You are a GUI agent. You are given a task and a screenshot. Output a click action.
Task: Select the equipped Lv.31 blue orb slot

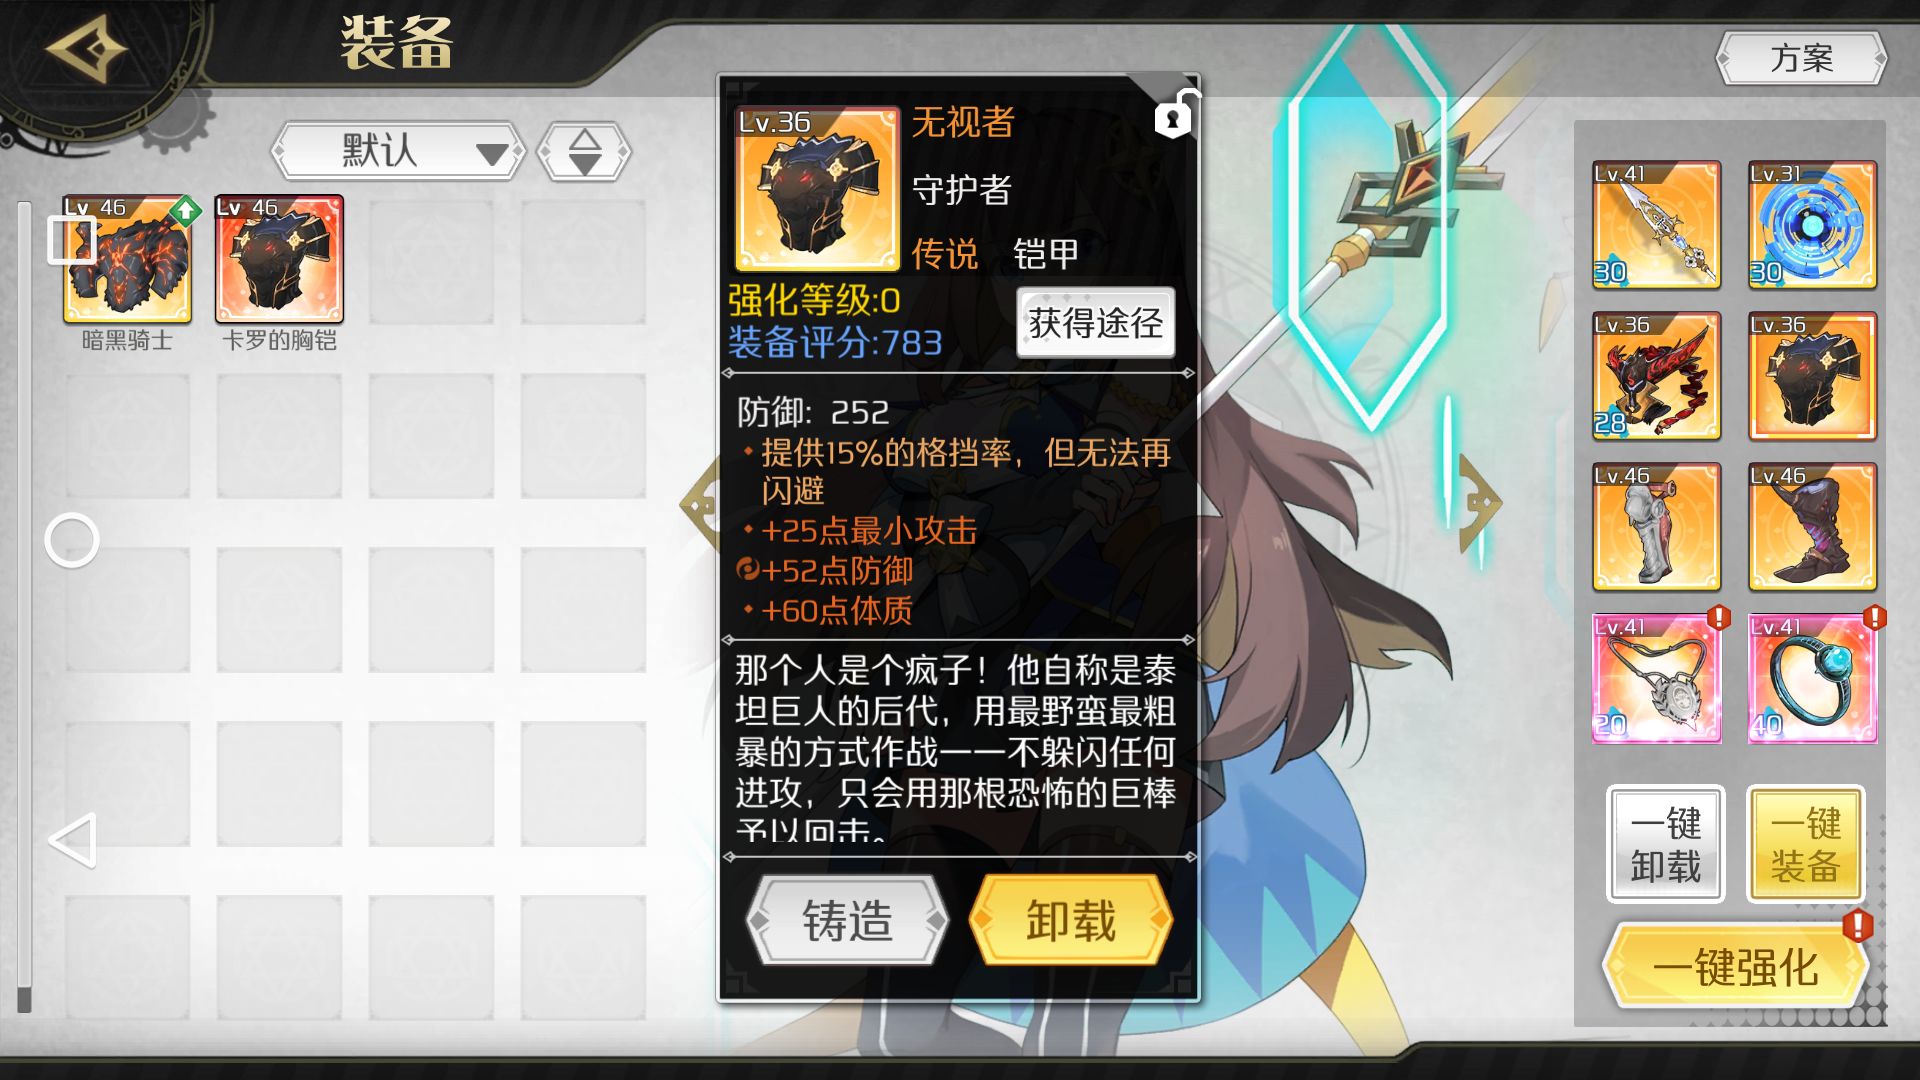(1812, 225)
